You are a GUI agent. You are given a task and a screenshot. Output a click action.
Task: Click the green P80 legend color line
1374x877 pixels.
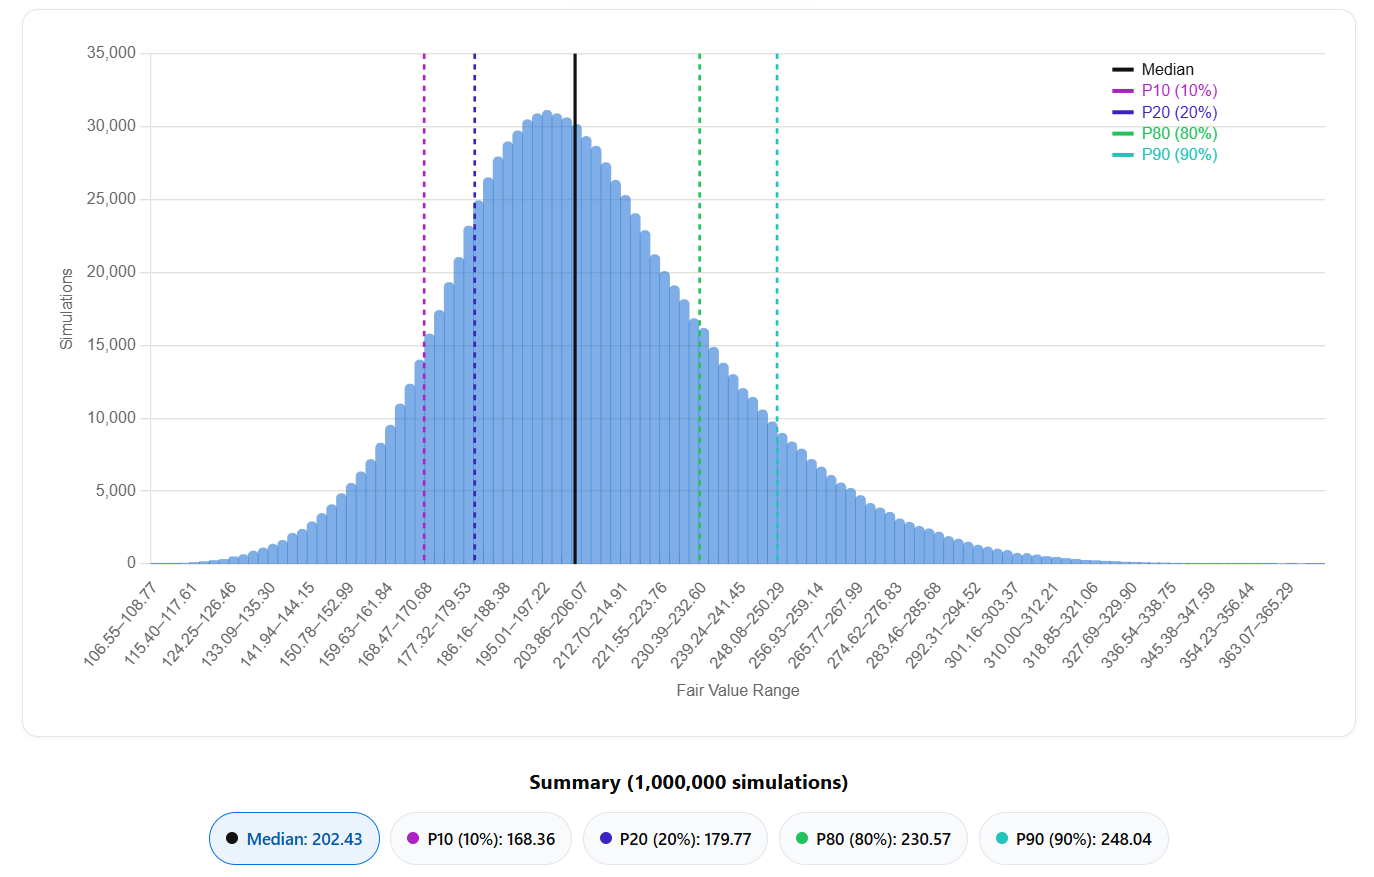tap(1123, 133)
